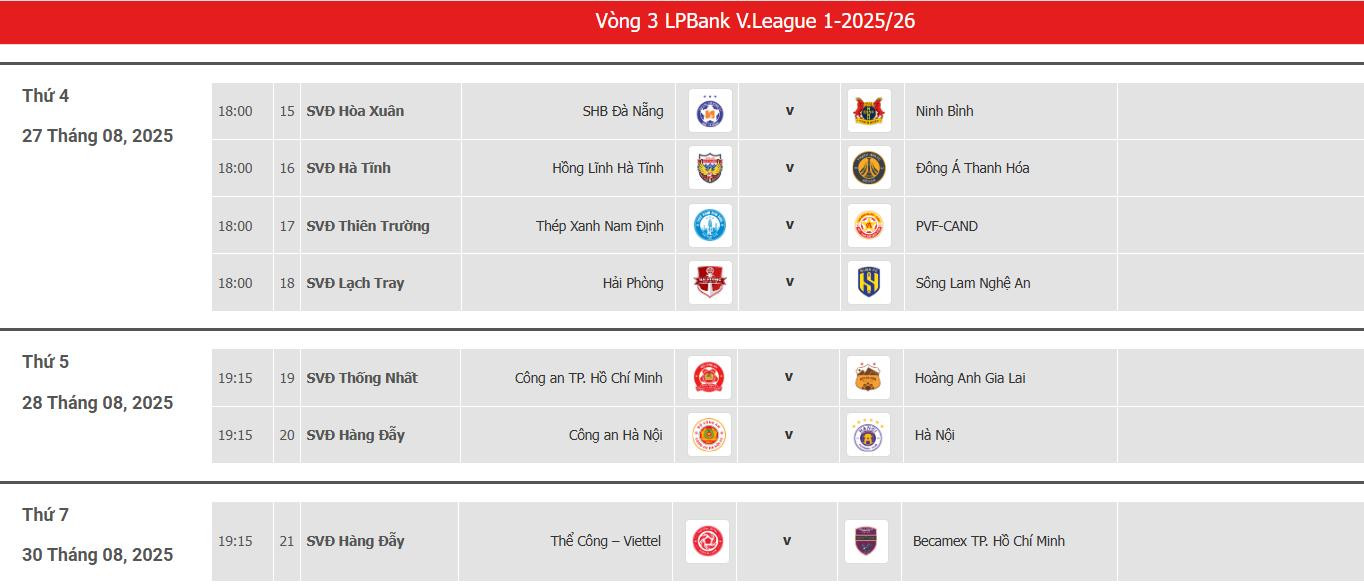Click the 'v' in match 15 row
The image size is (1364, 585).
pos(789,111)
